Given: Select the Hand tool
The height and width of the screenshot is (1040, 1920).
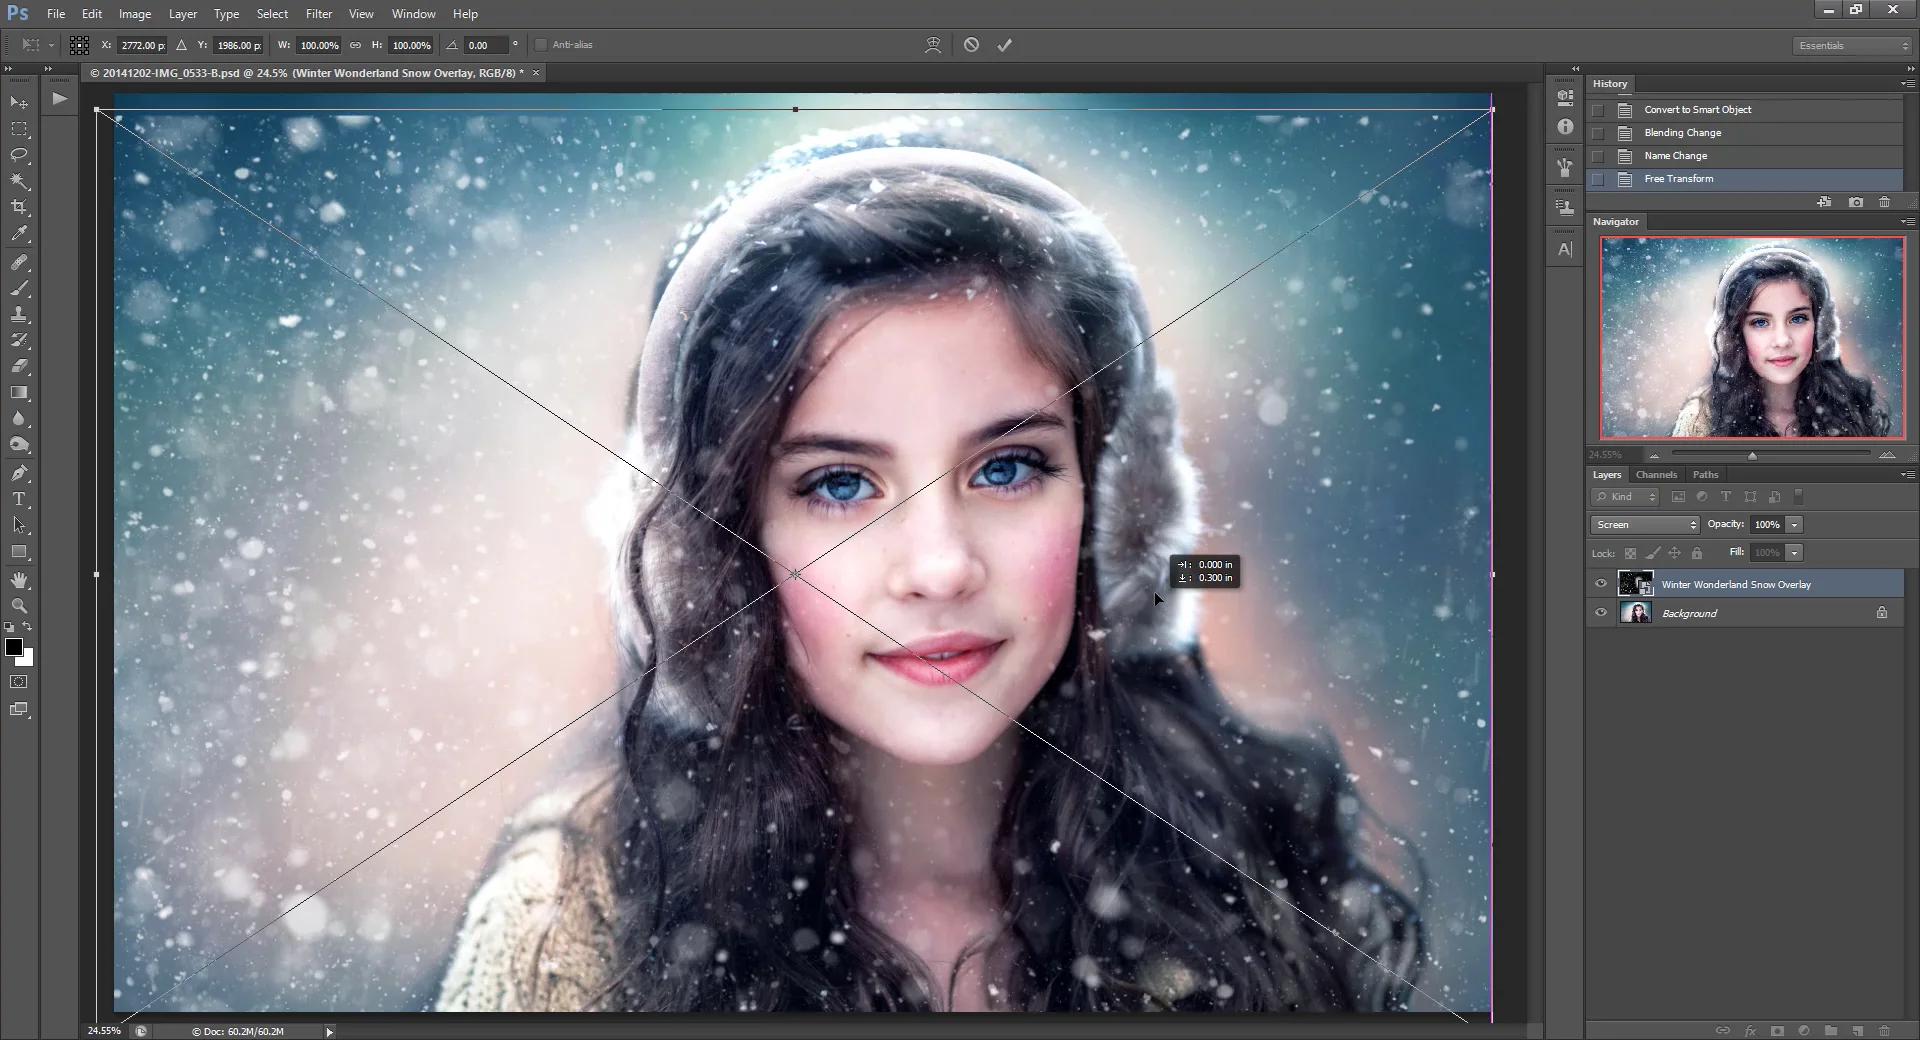Looking at the screenshot, I should pos(18,580).
